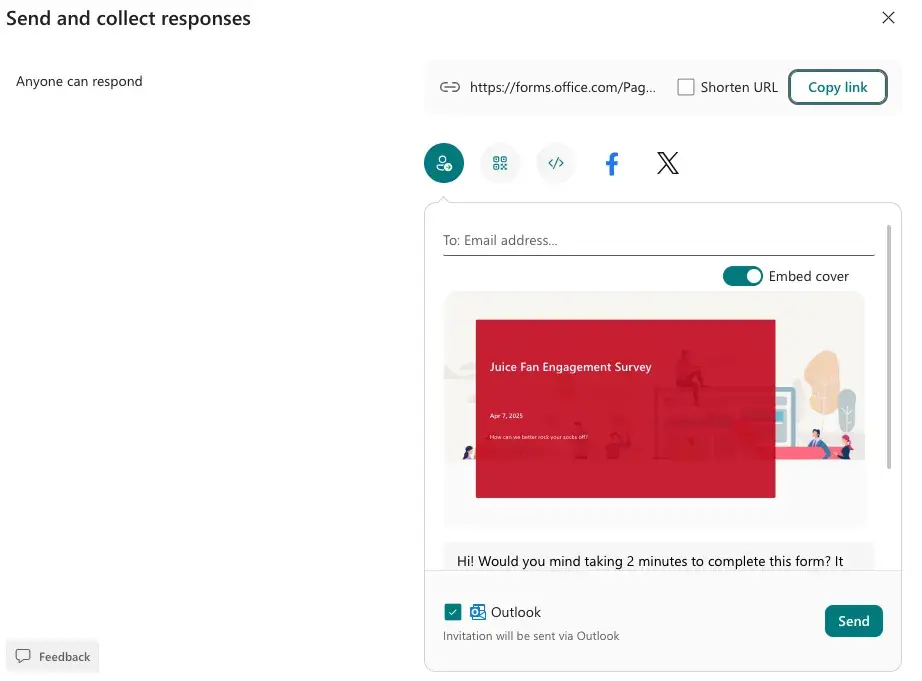Image resolution: width=922 pixels, height=681 pixels.
Task: Open the QR code sharing option
Action: [500, 162]
